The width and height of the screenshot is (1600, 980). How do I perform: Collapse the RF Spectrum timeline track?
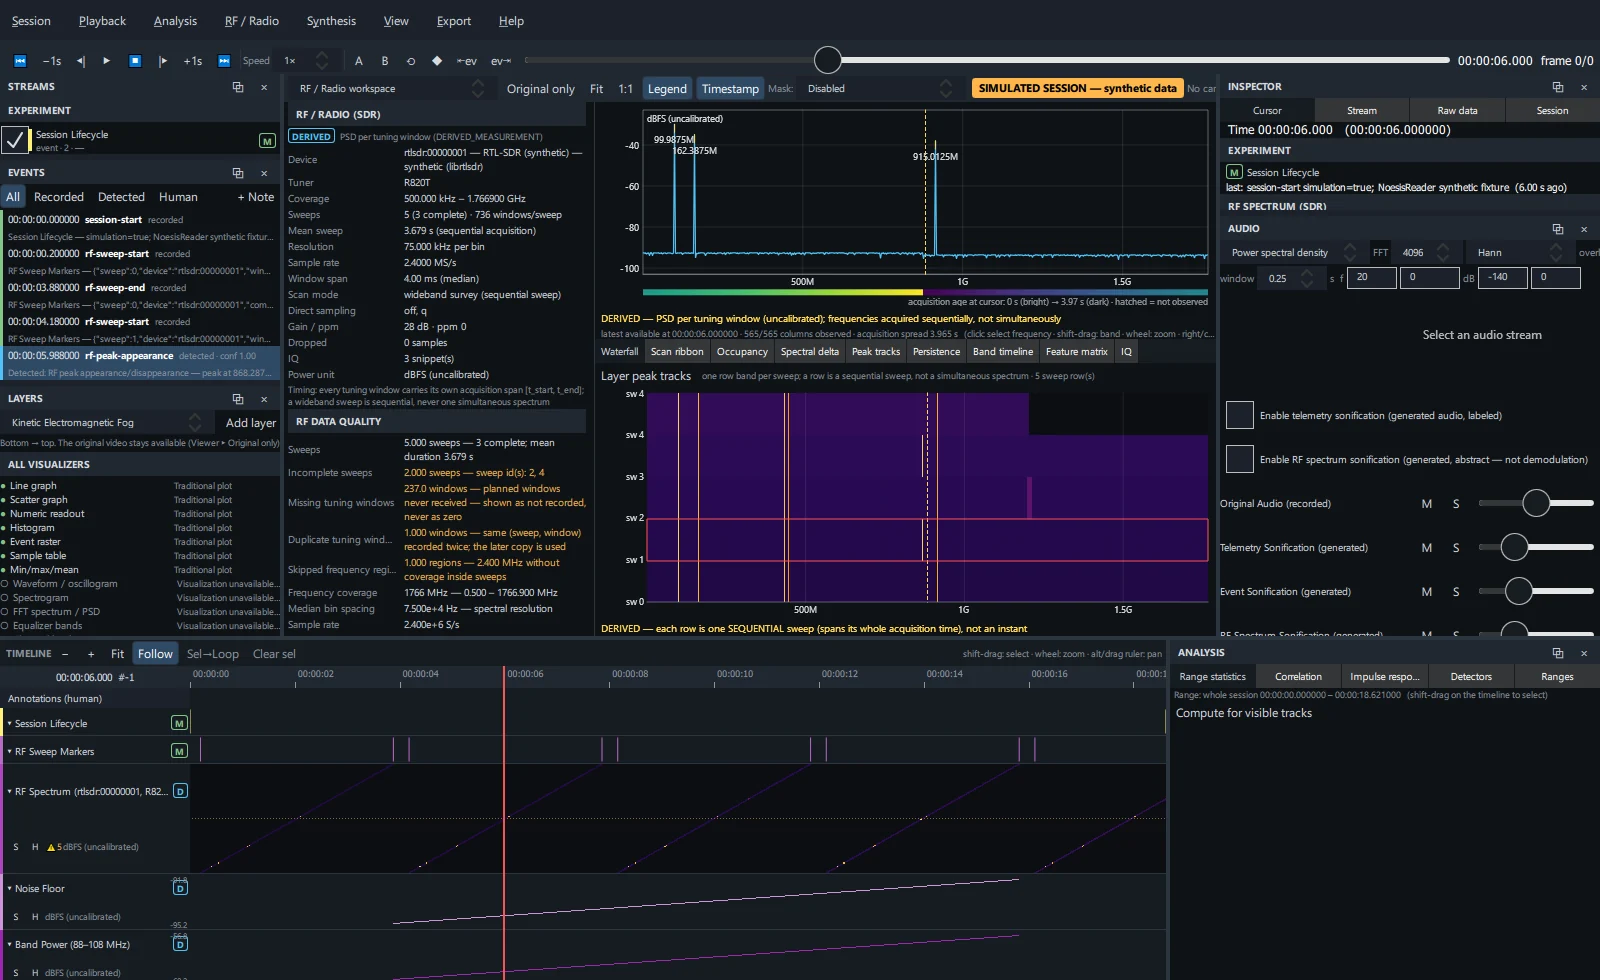(10, 792)
